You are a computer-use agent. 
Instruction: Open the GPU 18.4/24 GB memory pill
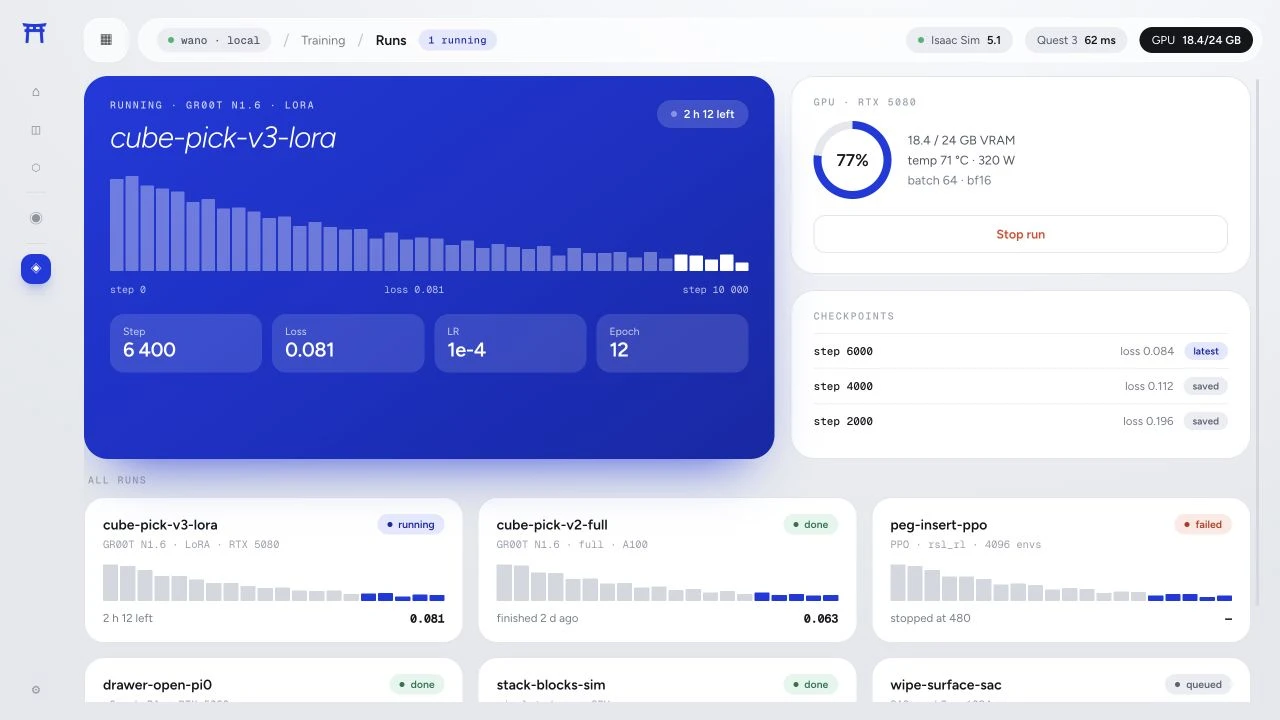pos(1196,40)
